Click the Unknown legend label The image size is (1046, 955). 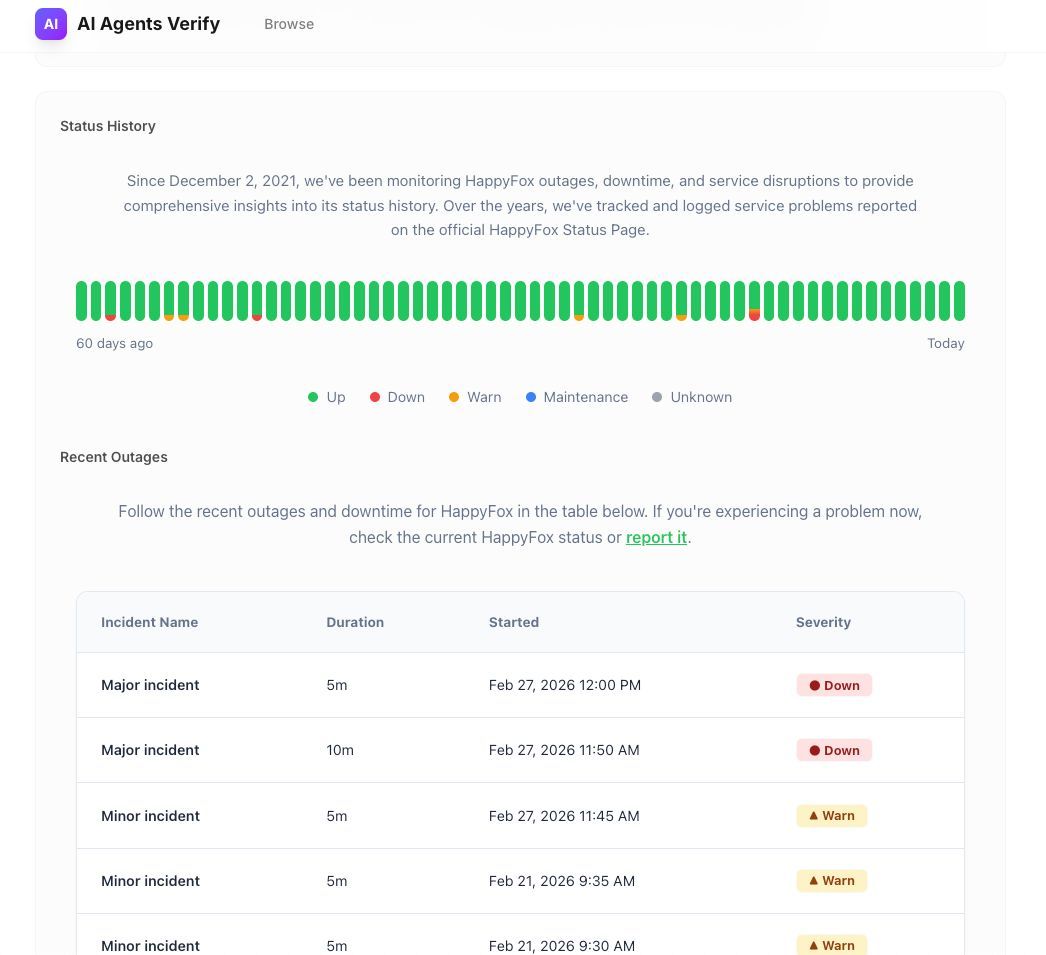(x=701, y=397)
